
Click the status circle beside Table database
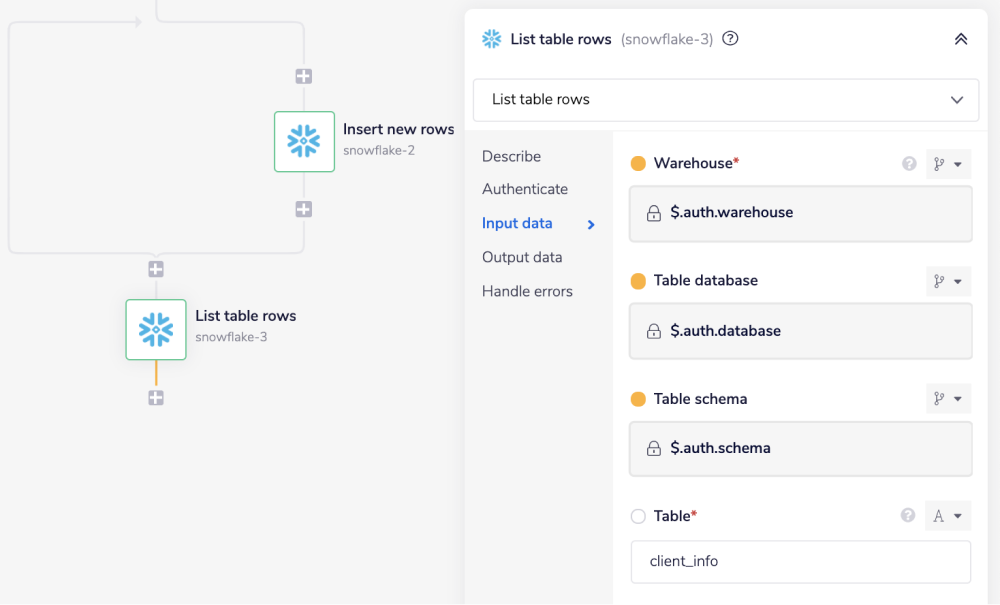[640, 281]
